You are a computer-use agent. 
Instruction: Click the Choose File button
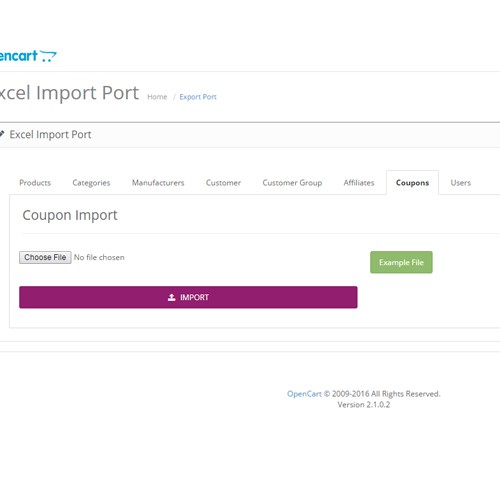coord(45,257)
